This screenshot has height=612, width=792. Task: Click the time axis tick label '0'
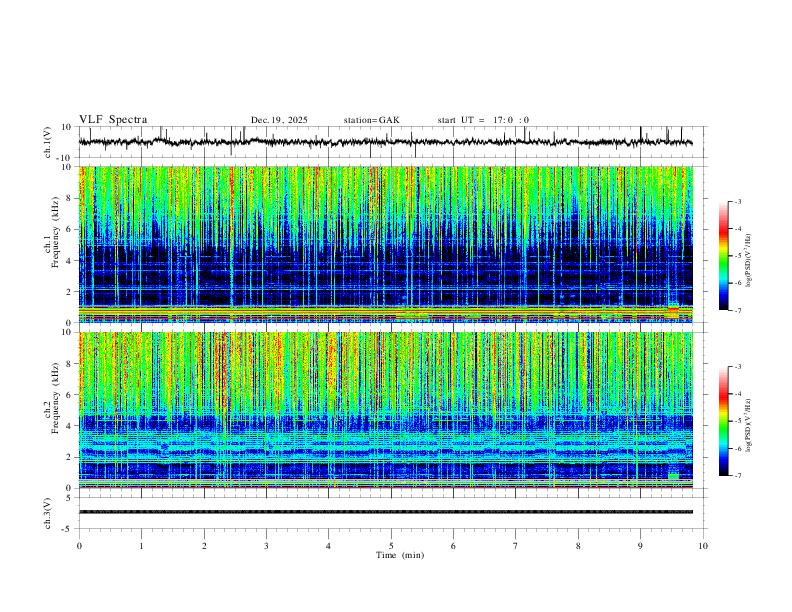tap(79, 546)
